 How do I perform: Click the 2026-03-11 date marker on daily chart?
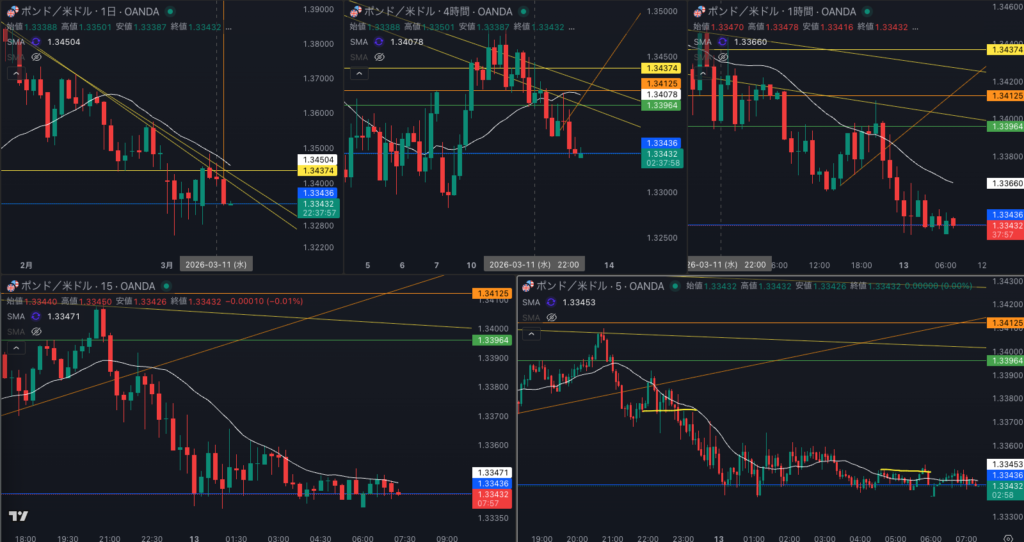[214, 265]
